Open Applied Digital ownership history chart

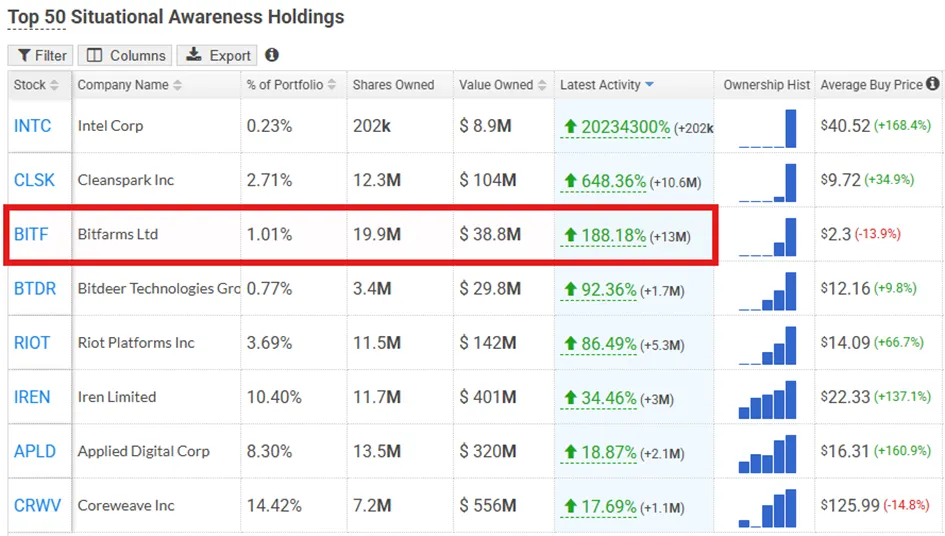click(x=767, y=454)
